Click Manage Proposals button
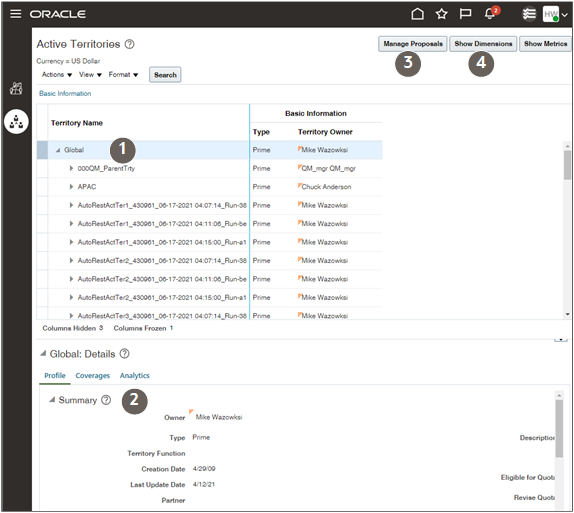 (413, 44)
